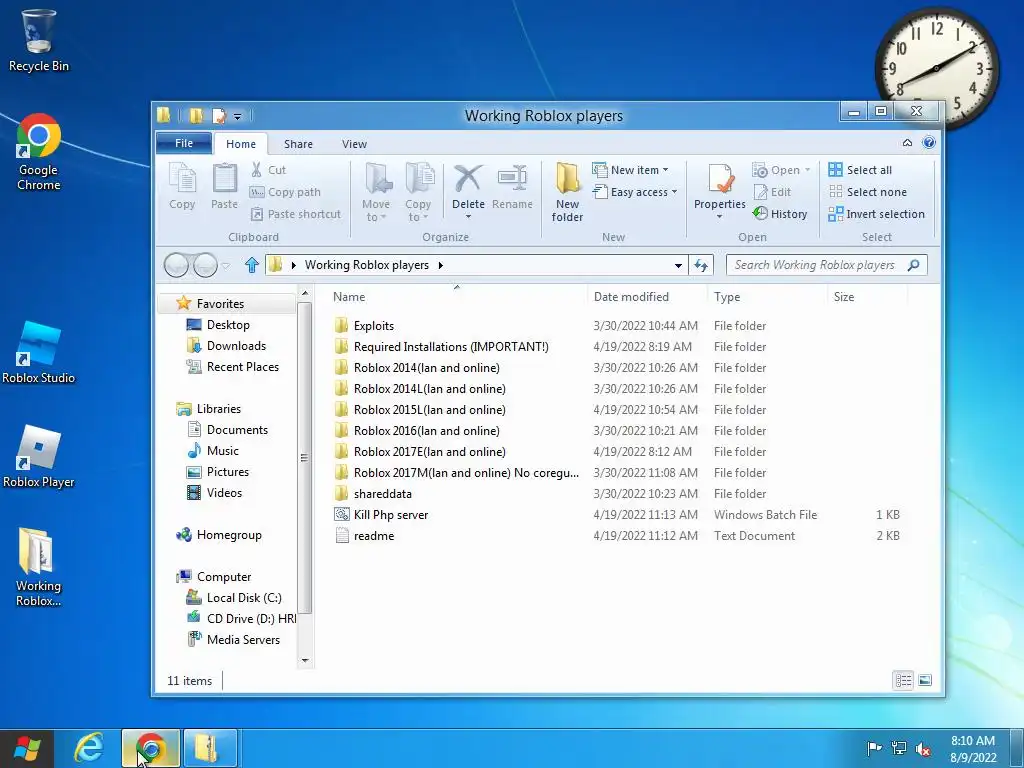Switch to the Share ribbon tab

pos(298,144)
